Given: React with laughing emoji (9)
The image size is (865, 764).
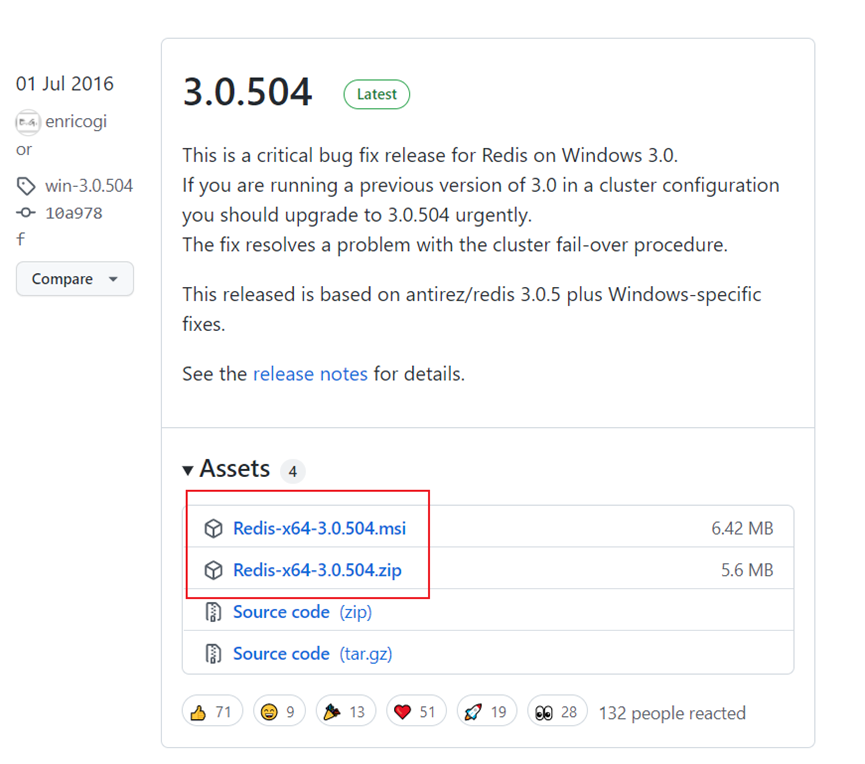Looking at the screenshot, I should pyautogui.click(x=279, y=712).
